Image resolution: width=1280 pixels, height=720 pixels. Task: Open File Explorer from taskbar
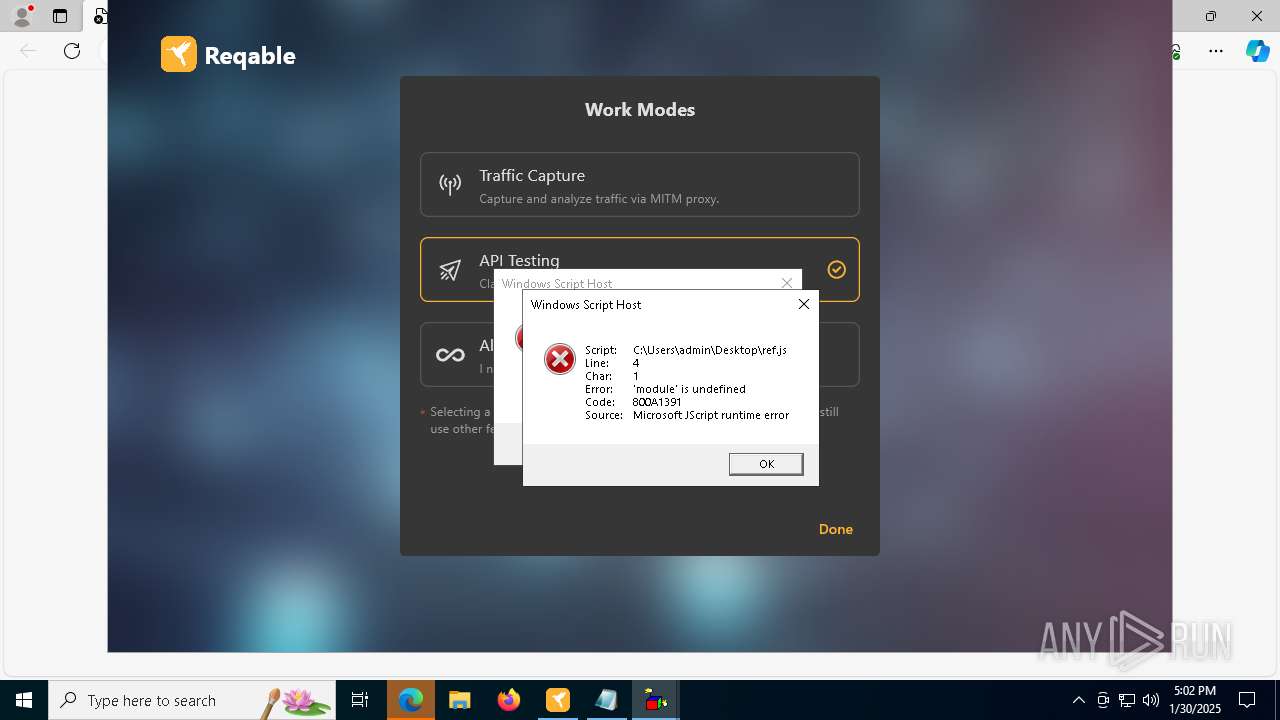click(x=460, y=700)
